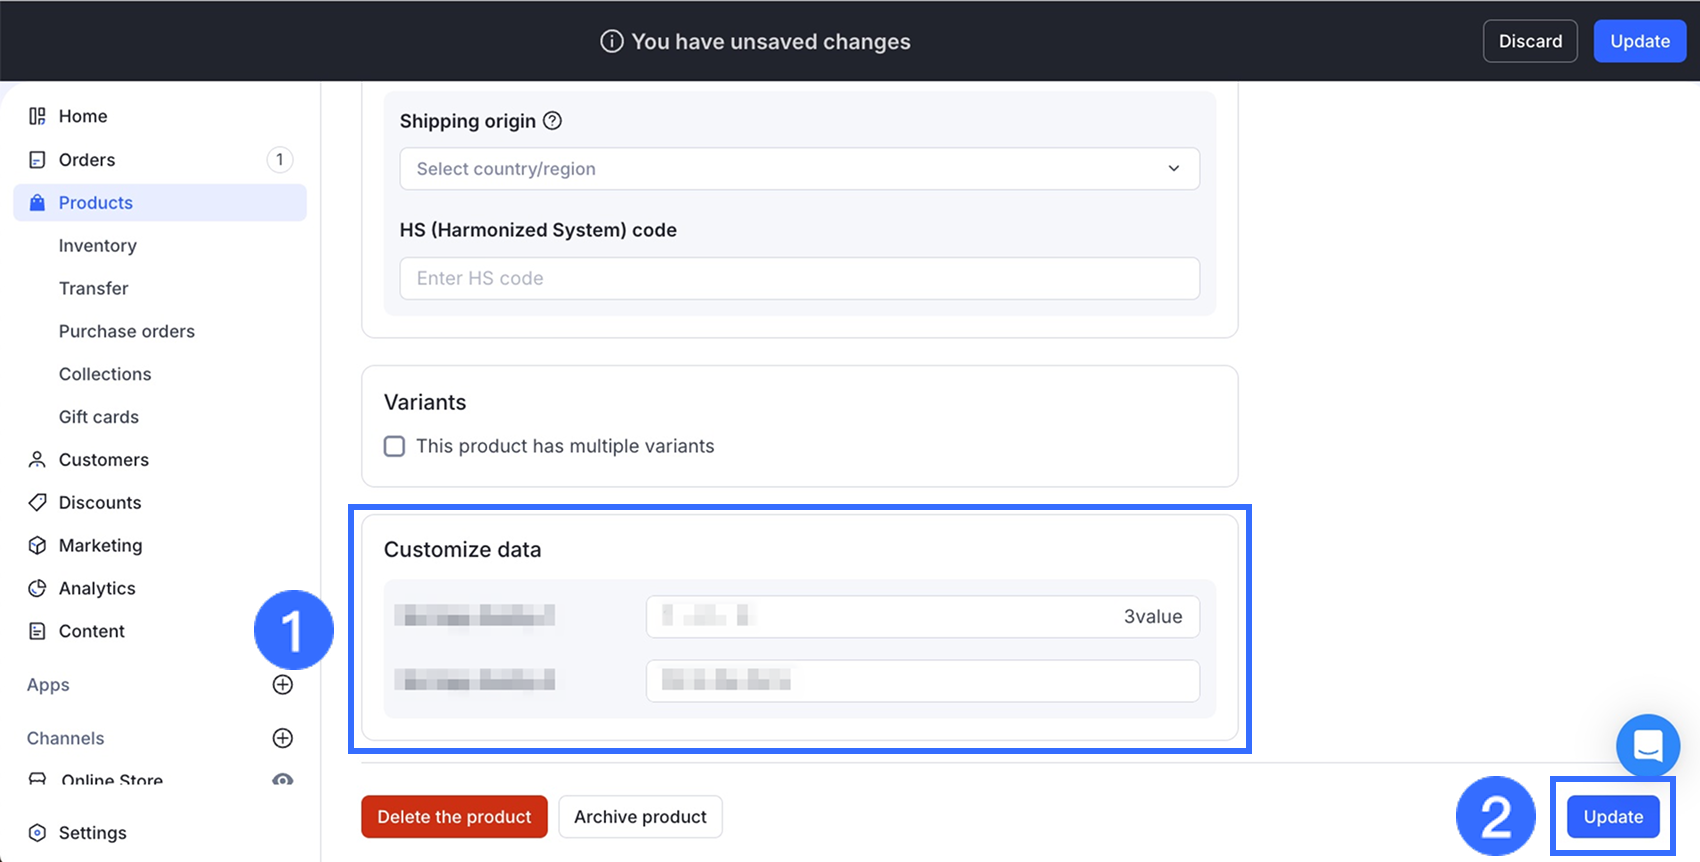Click Shipping origin help question icon

click(x=552, y=121)
